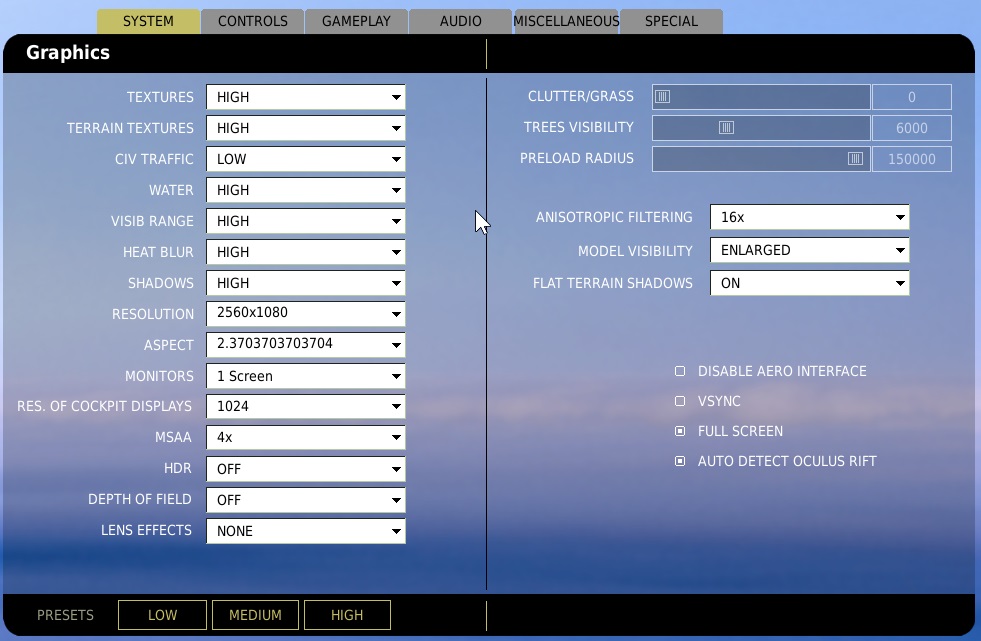981x641 pixels.
Task: Switch to the SYSTEM tab
Action: [148, 21]
